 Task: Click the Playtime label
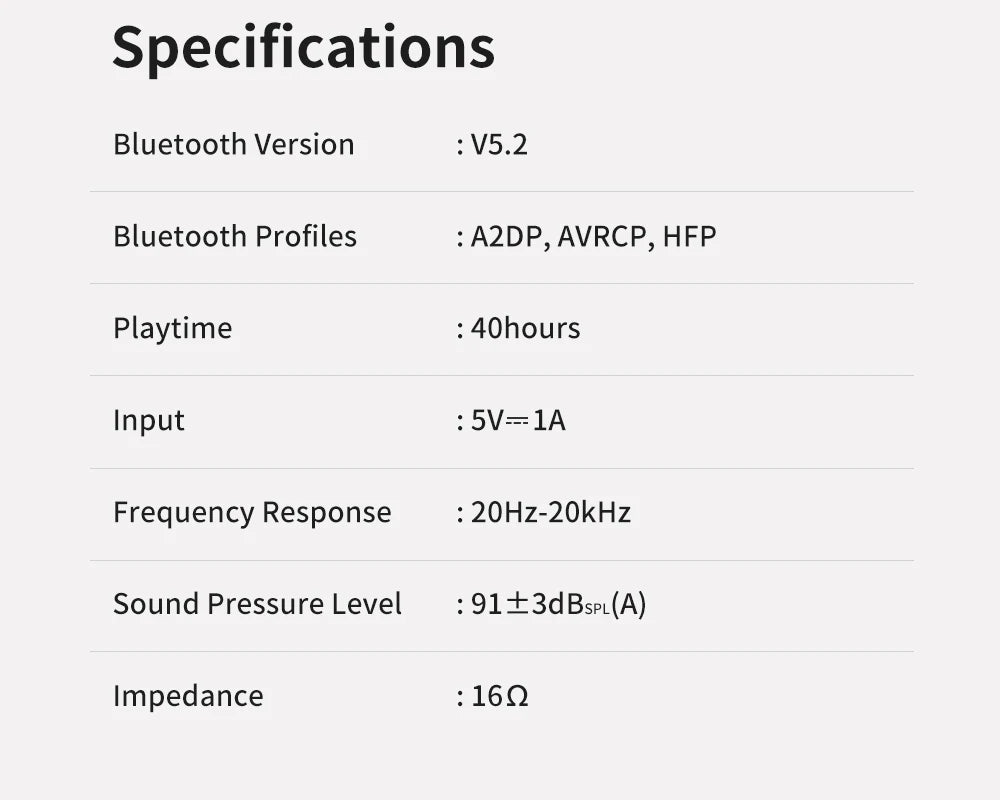(172, 328)
